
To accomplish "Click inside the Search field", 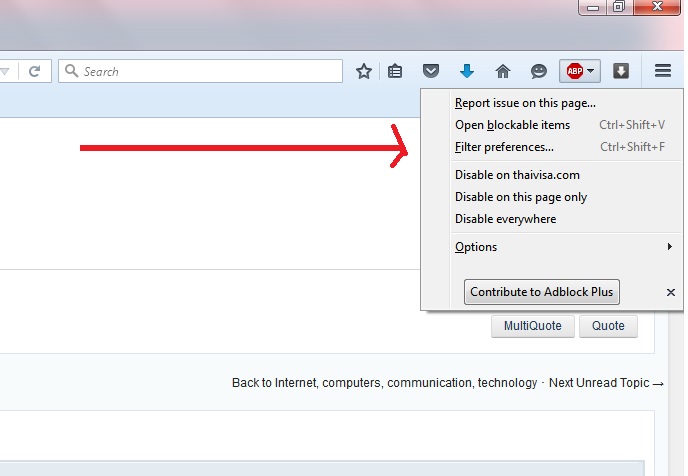I will [201, 71].
